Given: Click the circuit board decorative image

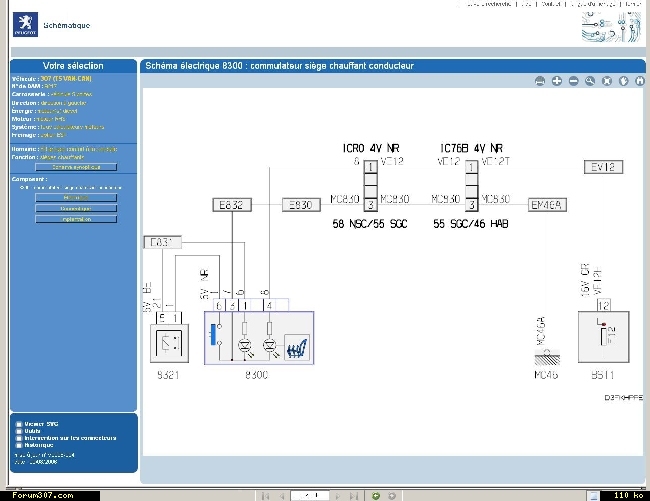Looking at the screenshot, I should 611,27.
